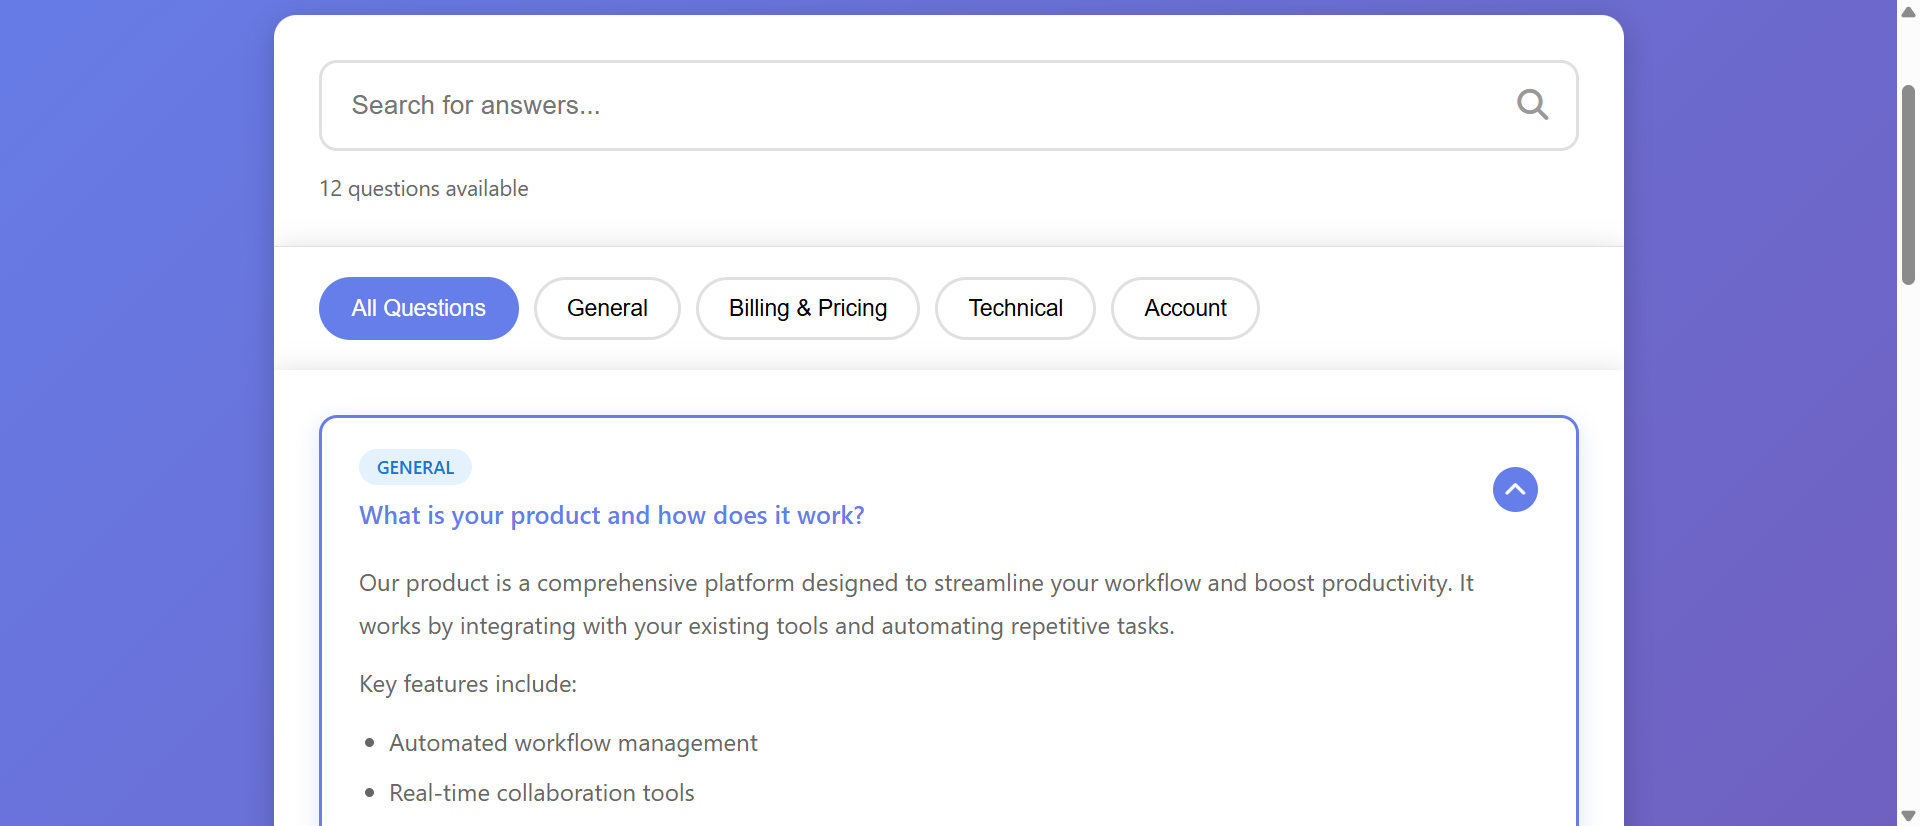Collapse the product question with chevron
Image resolution: width=1920 pixels, height=826 pixels.
coord(1515,489)
